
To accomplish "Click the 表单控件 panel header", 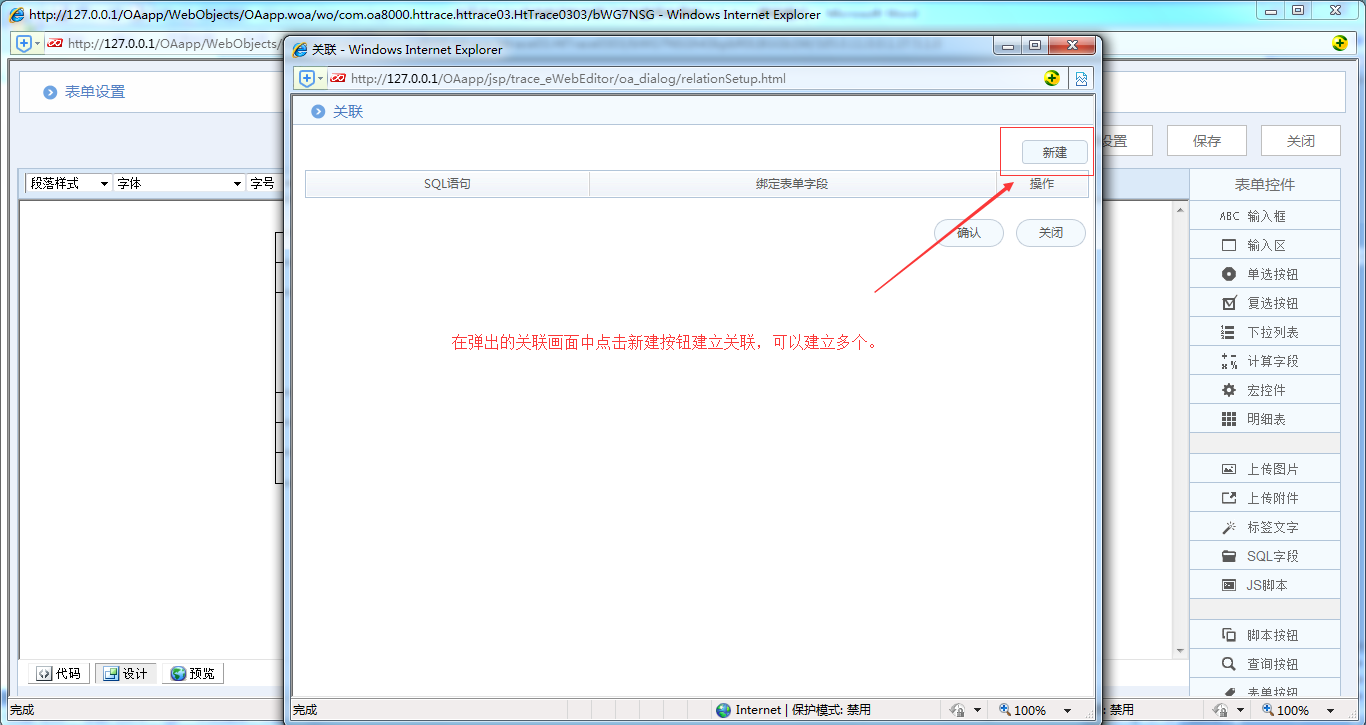I will 1265,185.
